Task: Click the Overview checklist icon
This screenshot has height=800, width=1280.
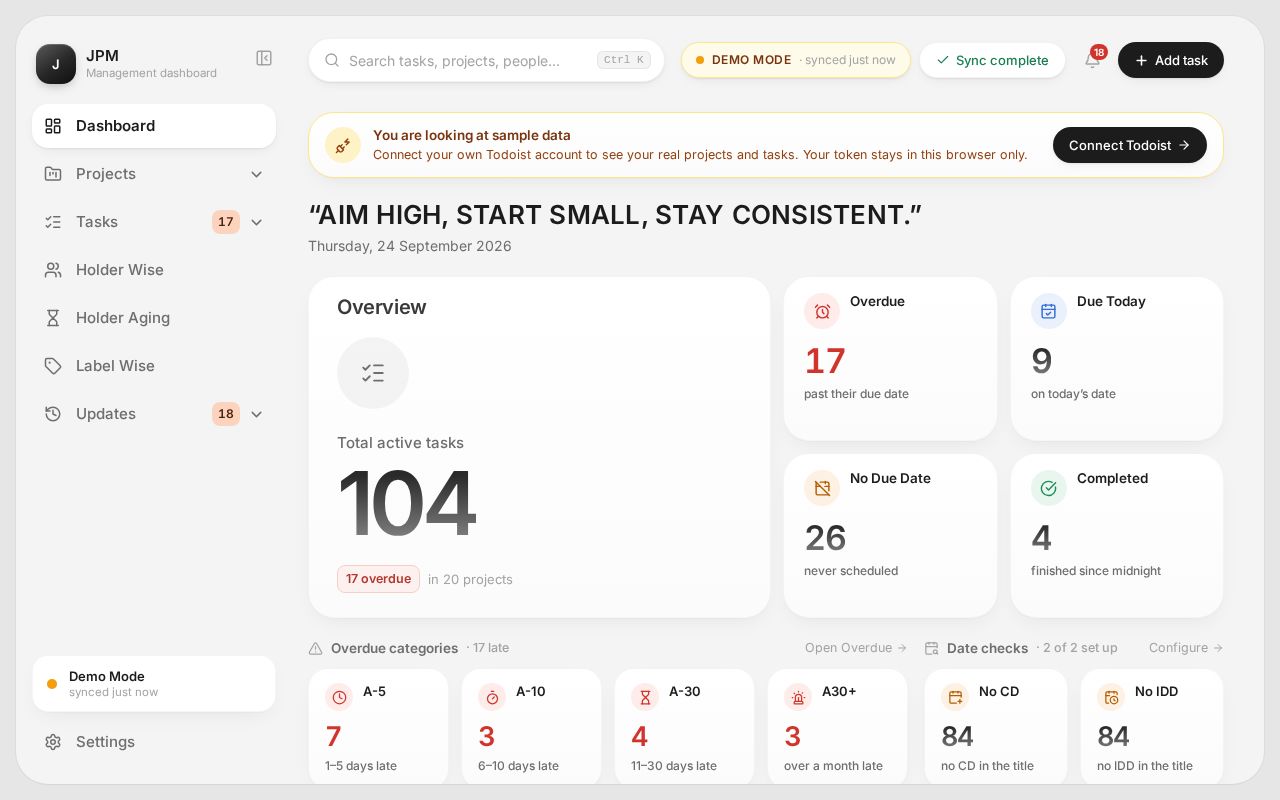Action: coord(373,373)
